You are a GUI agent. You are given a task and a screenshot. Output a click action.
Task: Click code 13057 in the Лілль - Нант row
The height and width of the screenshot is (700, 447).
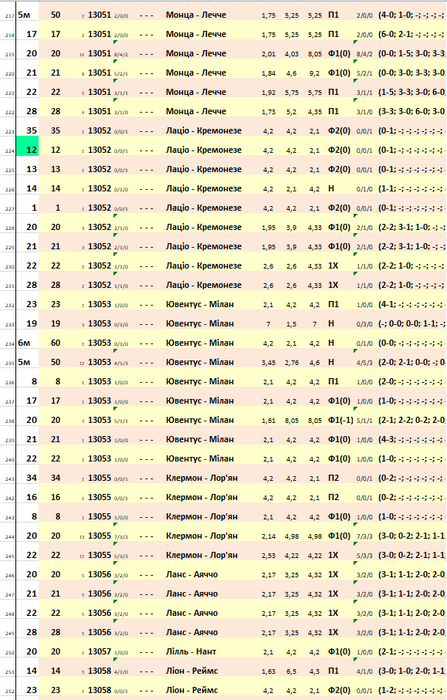[99, 652]
